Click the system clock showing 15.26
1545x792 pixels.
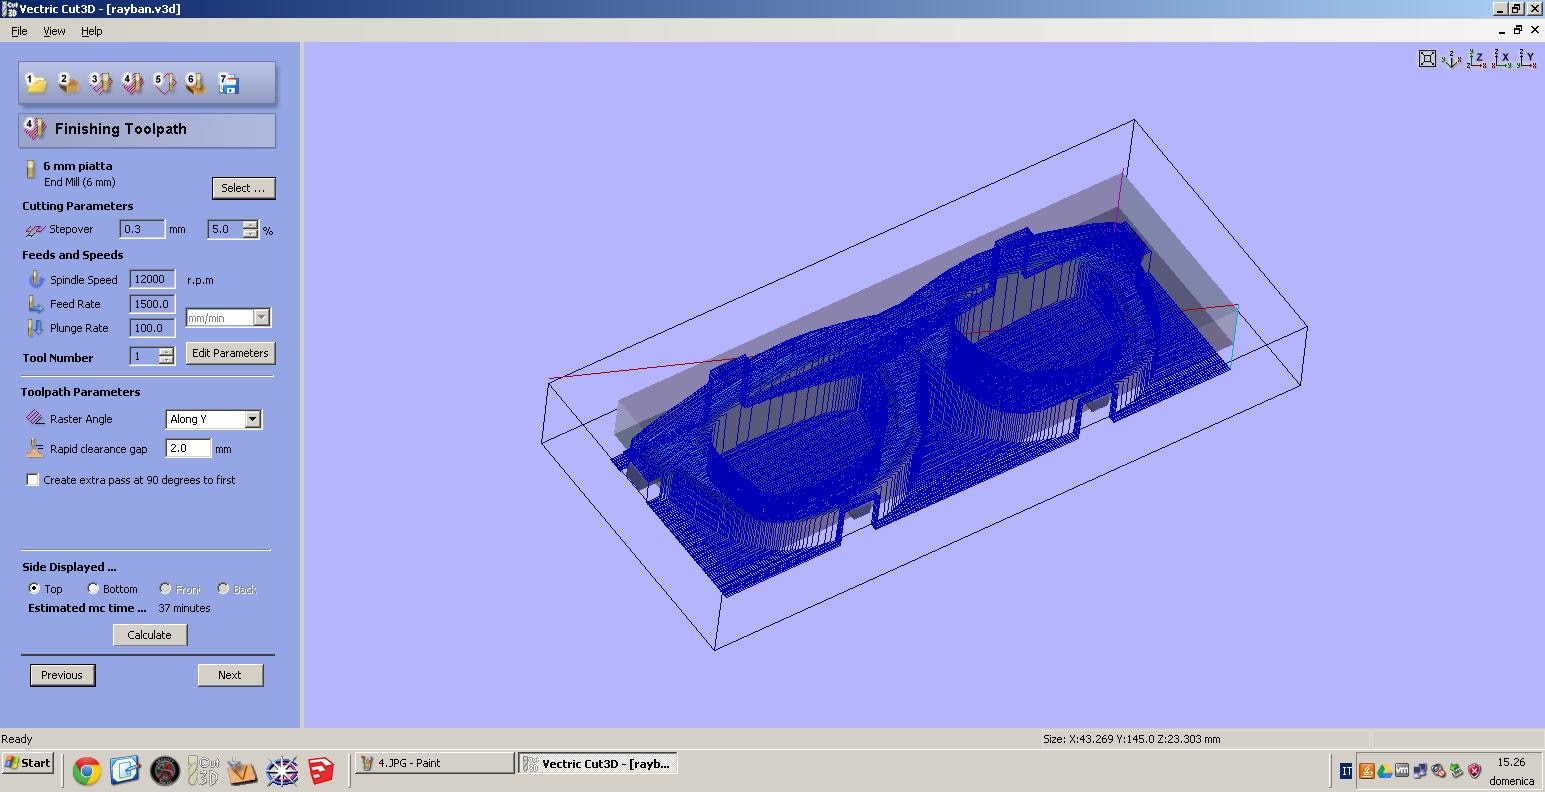(1512, 762)
